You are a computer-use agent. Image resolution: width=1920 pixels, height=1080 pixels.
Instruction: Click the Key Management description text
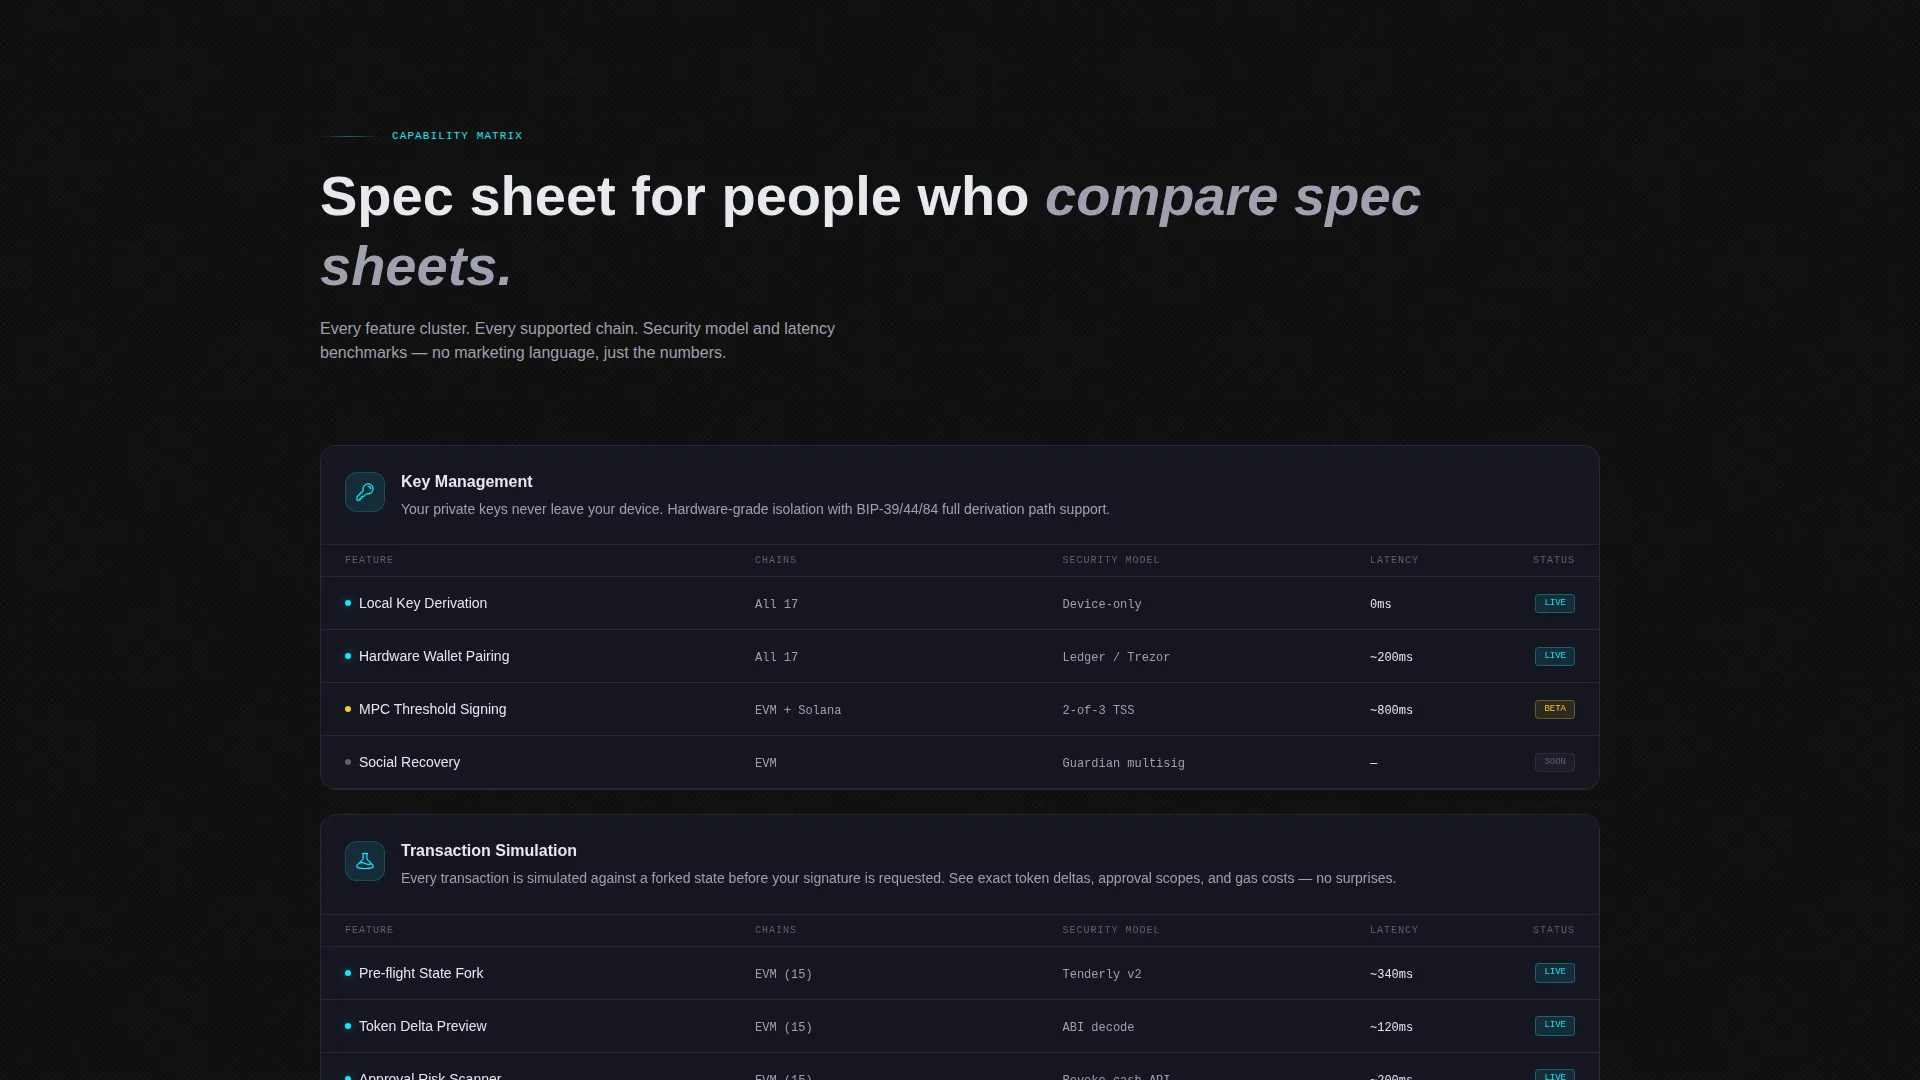(755, 509)
